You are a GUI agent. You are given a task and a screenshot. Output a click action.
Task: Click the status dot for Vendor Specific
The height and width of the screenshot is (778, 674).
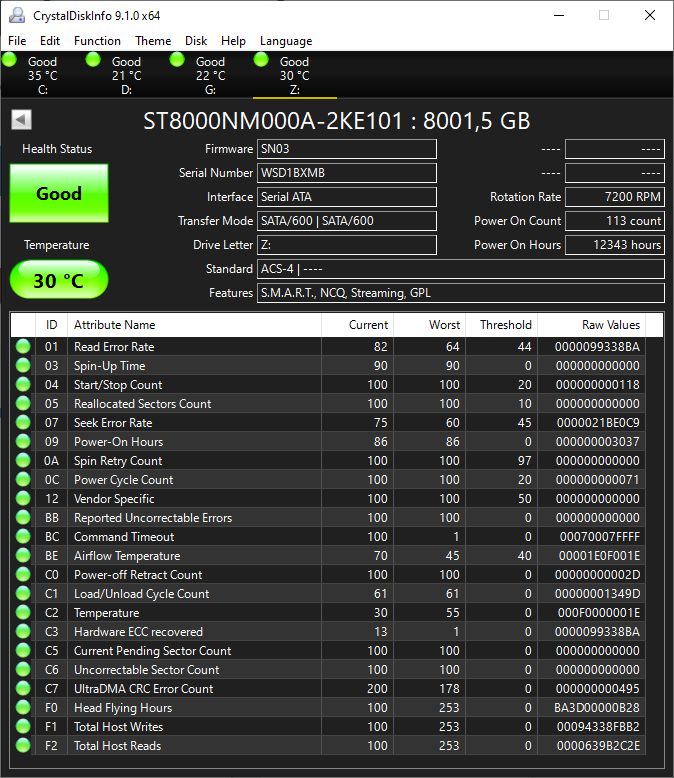point(23,498)
